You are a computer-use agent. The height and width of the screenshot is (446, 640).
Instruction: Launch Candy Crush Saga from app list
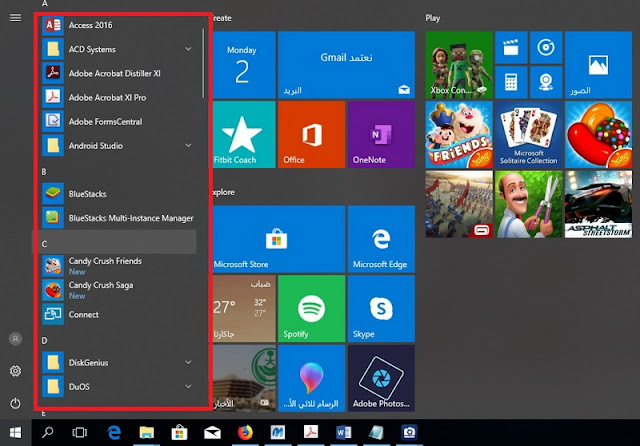[118, 290]
